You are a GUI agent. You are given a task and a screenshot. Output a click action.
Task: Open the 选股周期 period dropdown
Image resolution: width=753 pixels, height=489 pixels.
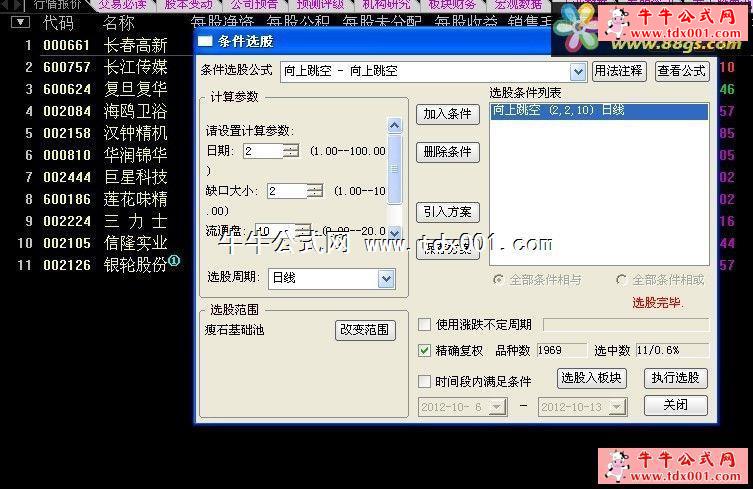pyautogui.click(x=386, y=279)
